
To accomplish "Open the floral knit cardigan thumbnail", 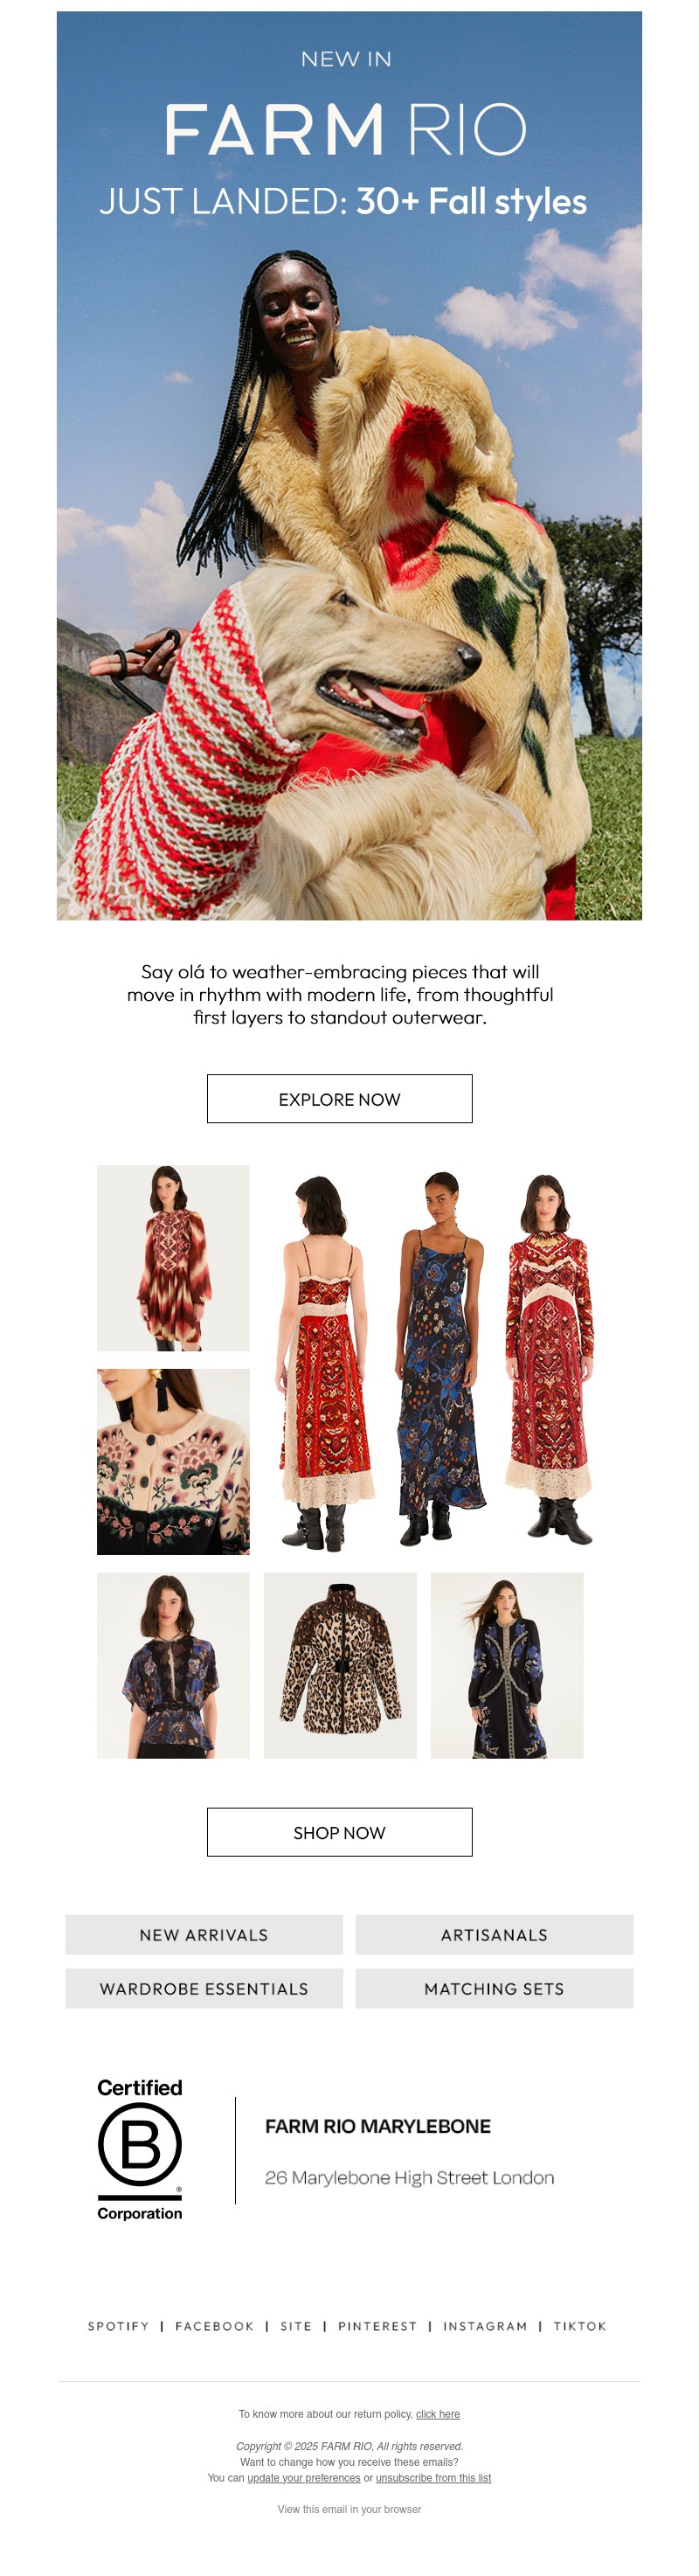I will pos(173,1461).
